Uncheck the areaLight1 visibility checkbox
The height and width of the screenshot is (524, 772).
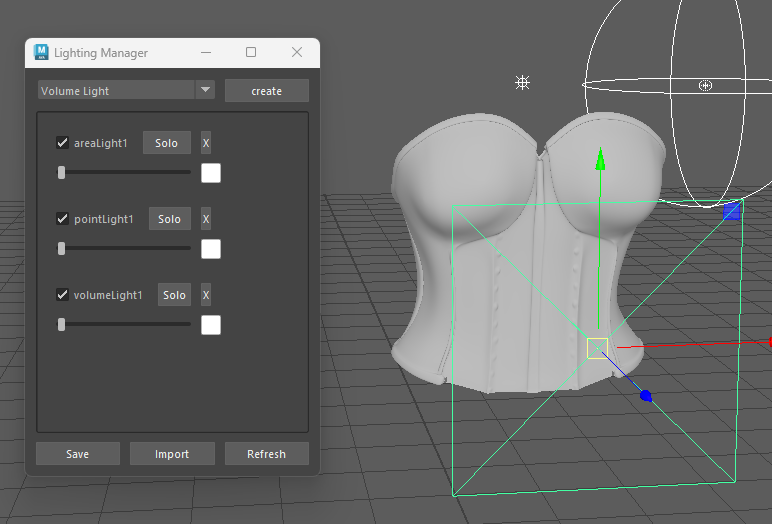63,143
